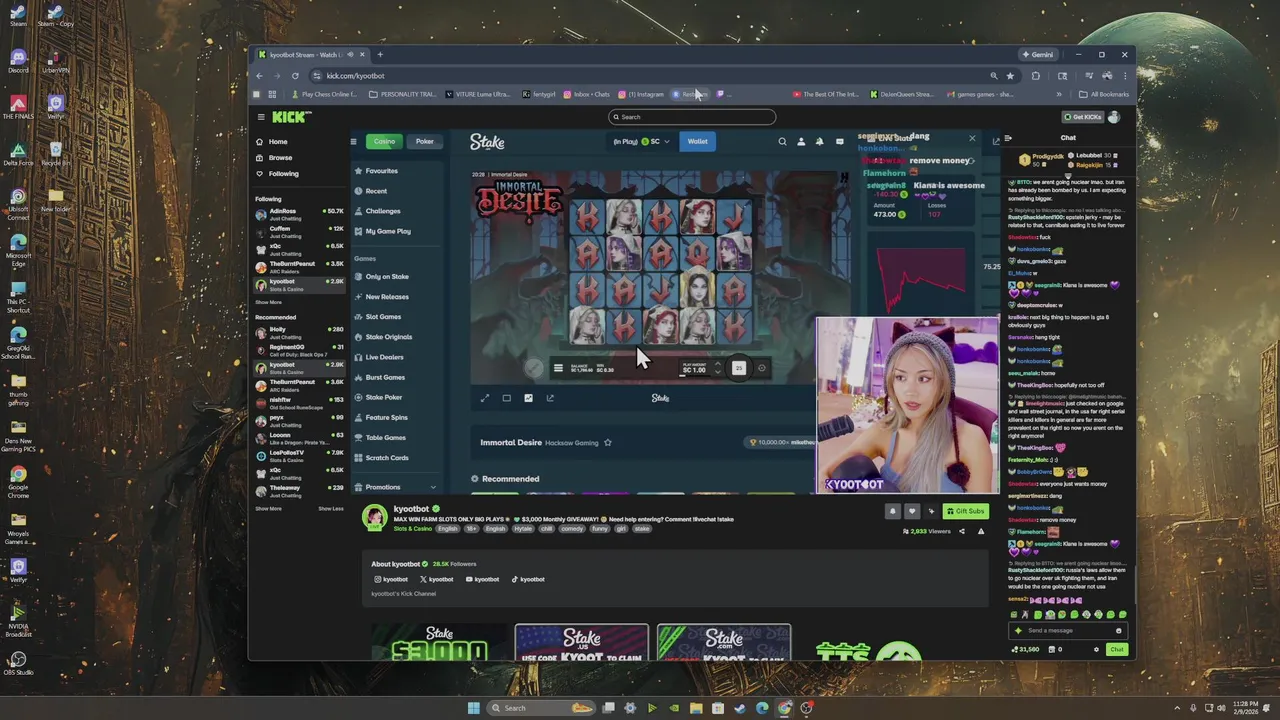Open the Kick sidebar hamburger menu

pos(260,117)
